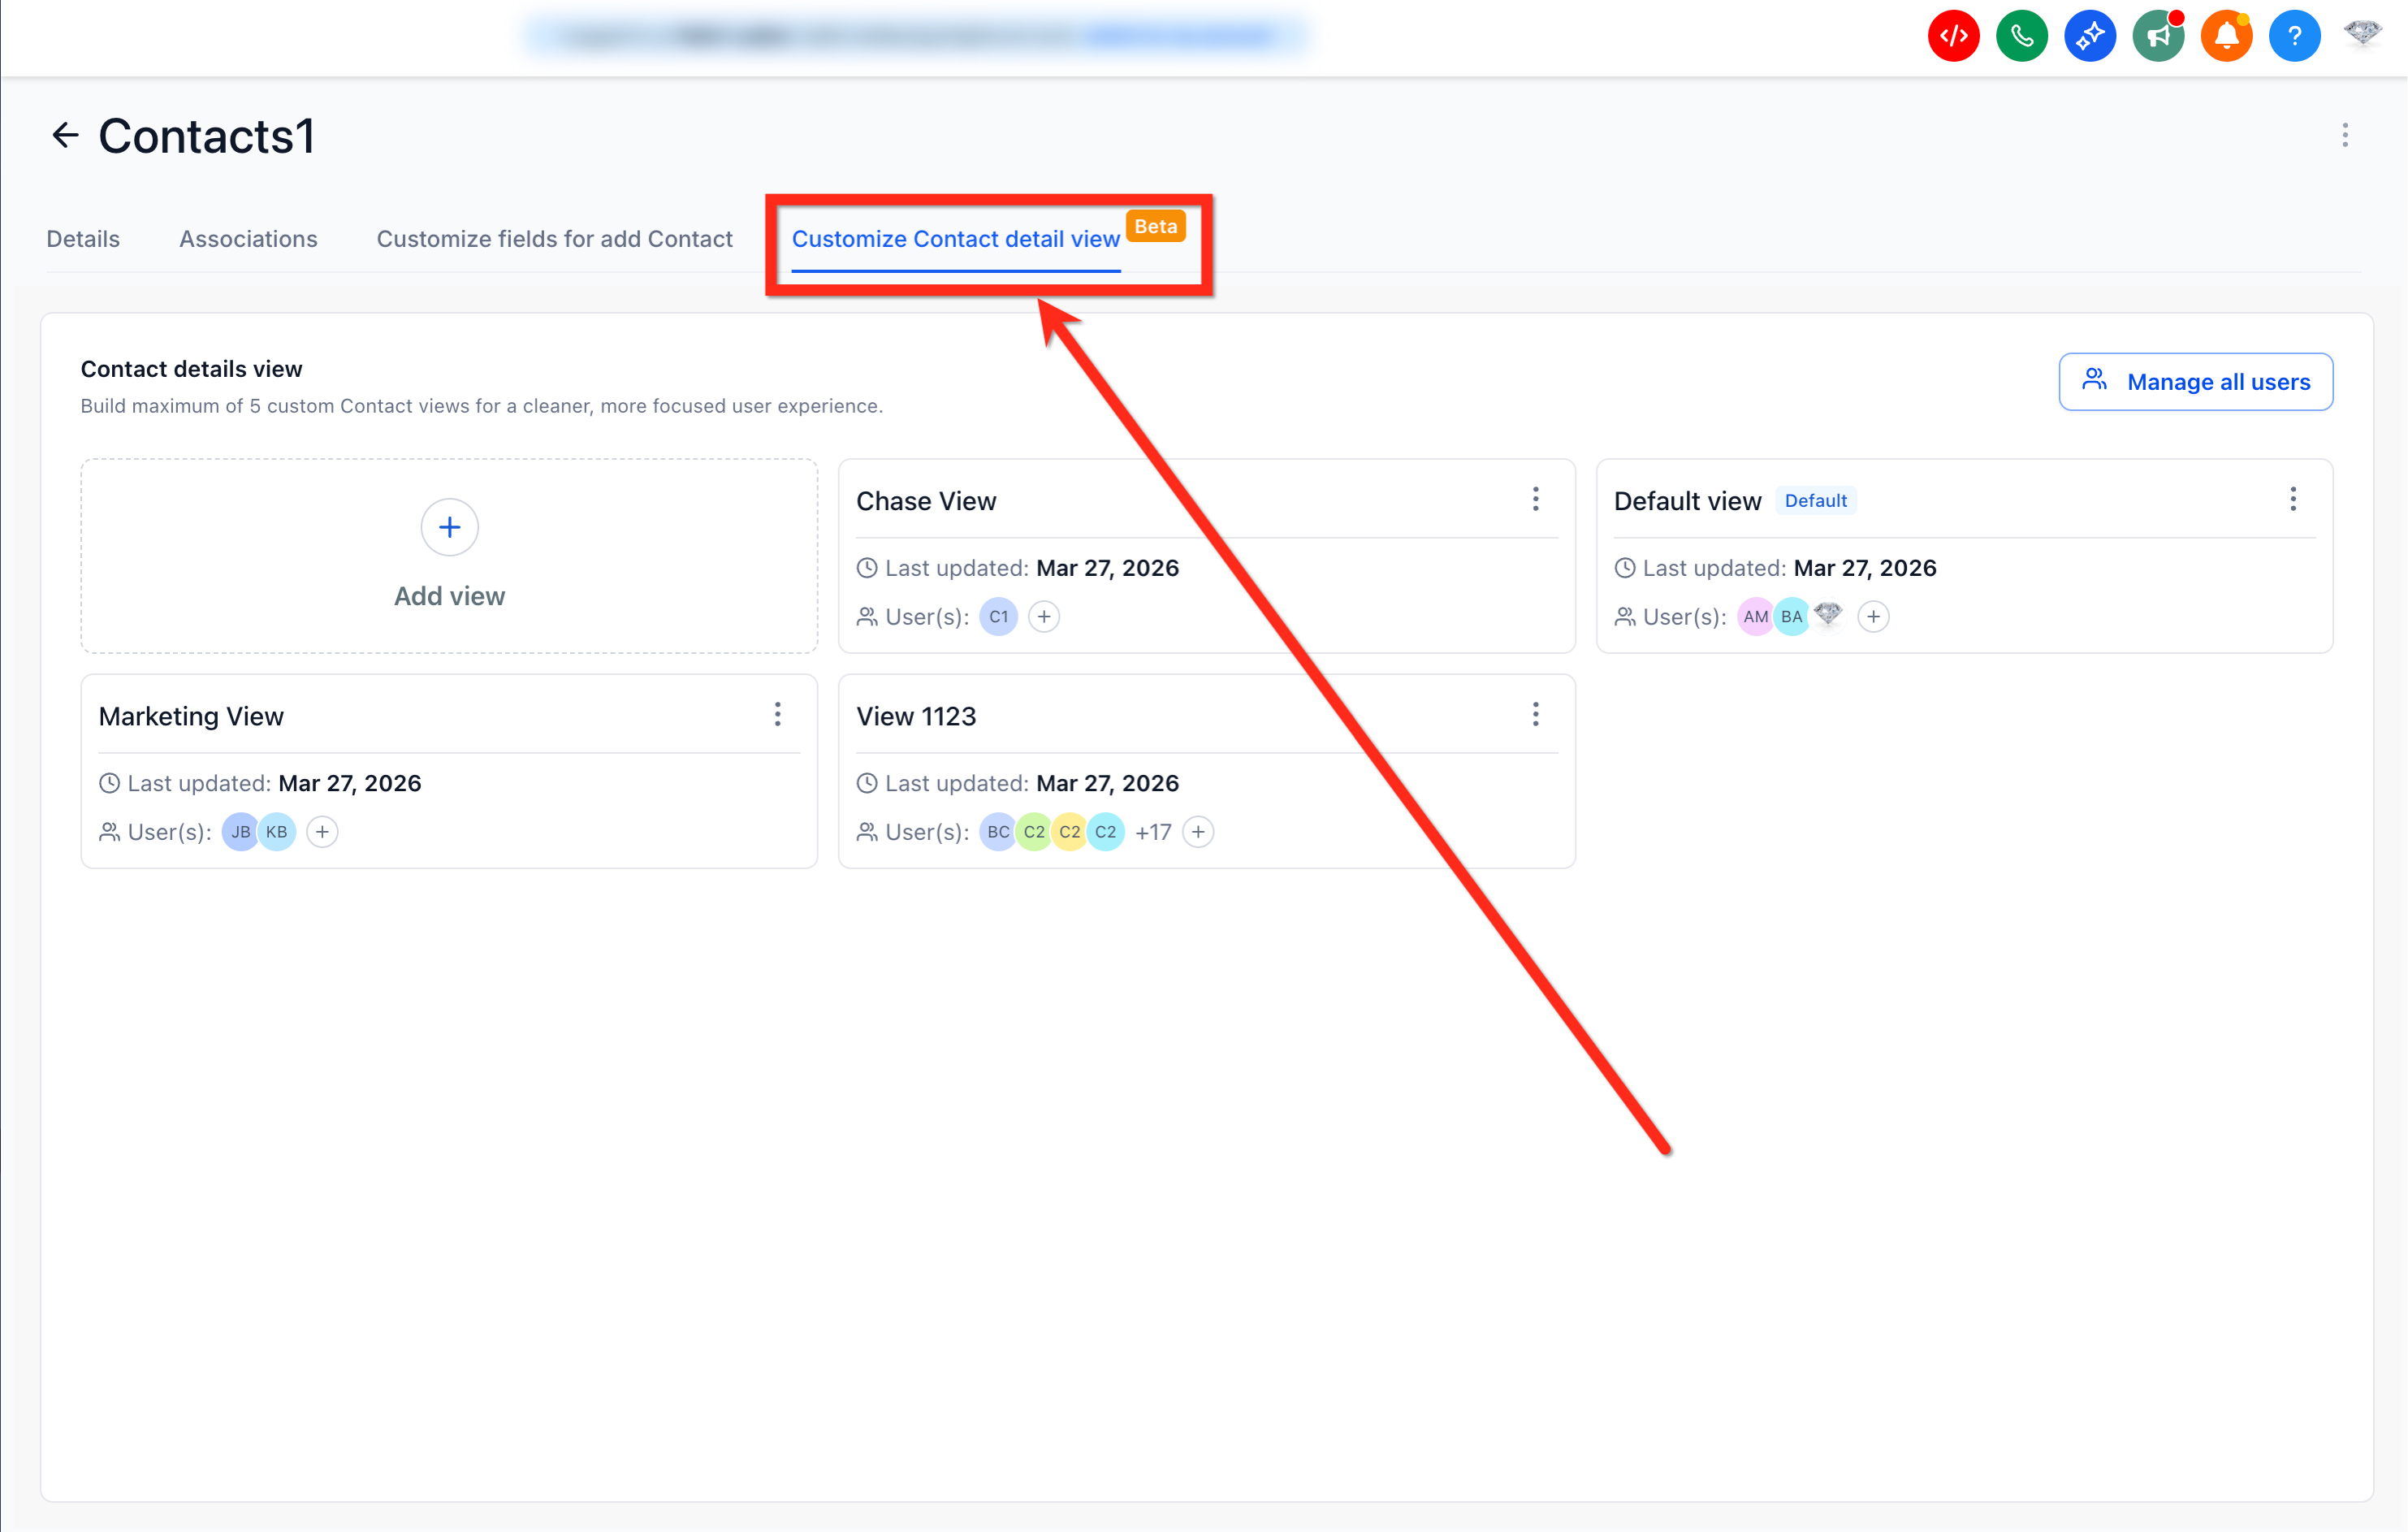Click the Add view label

449,595
